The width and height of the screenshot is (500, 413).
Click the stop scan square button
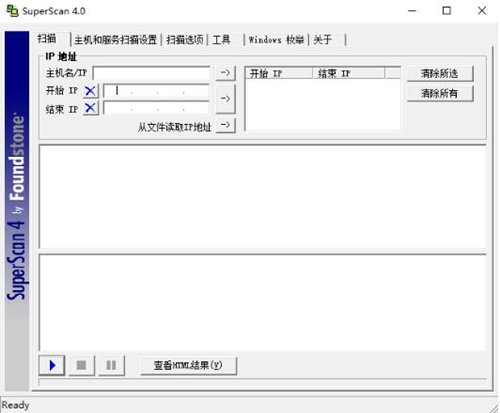[81, 365]
